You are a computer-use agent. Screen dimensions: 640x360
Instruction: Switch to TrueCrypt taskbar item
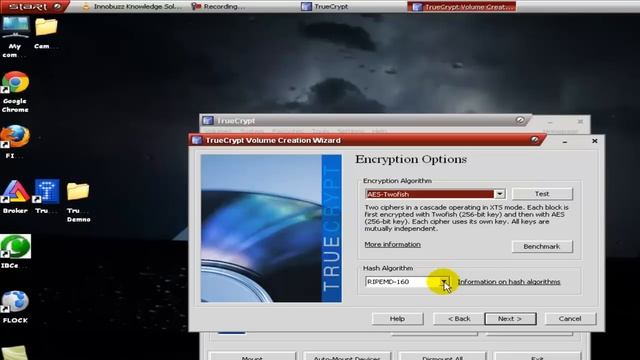coord(325,7)
